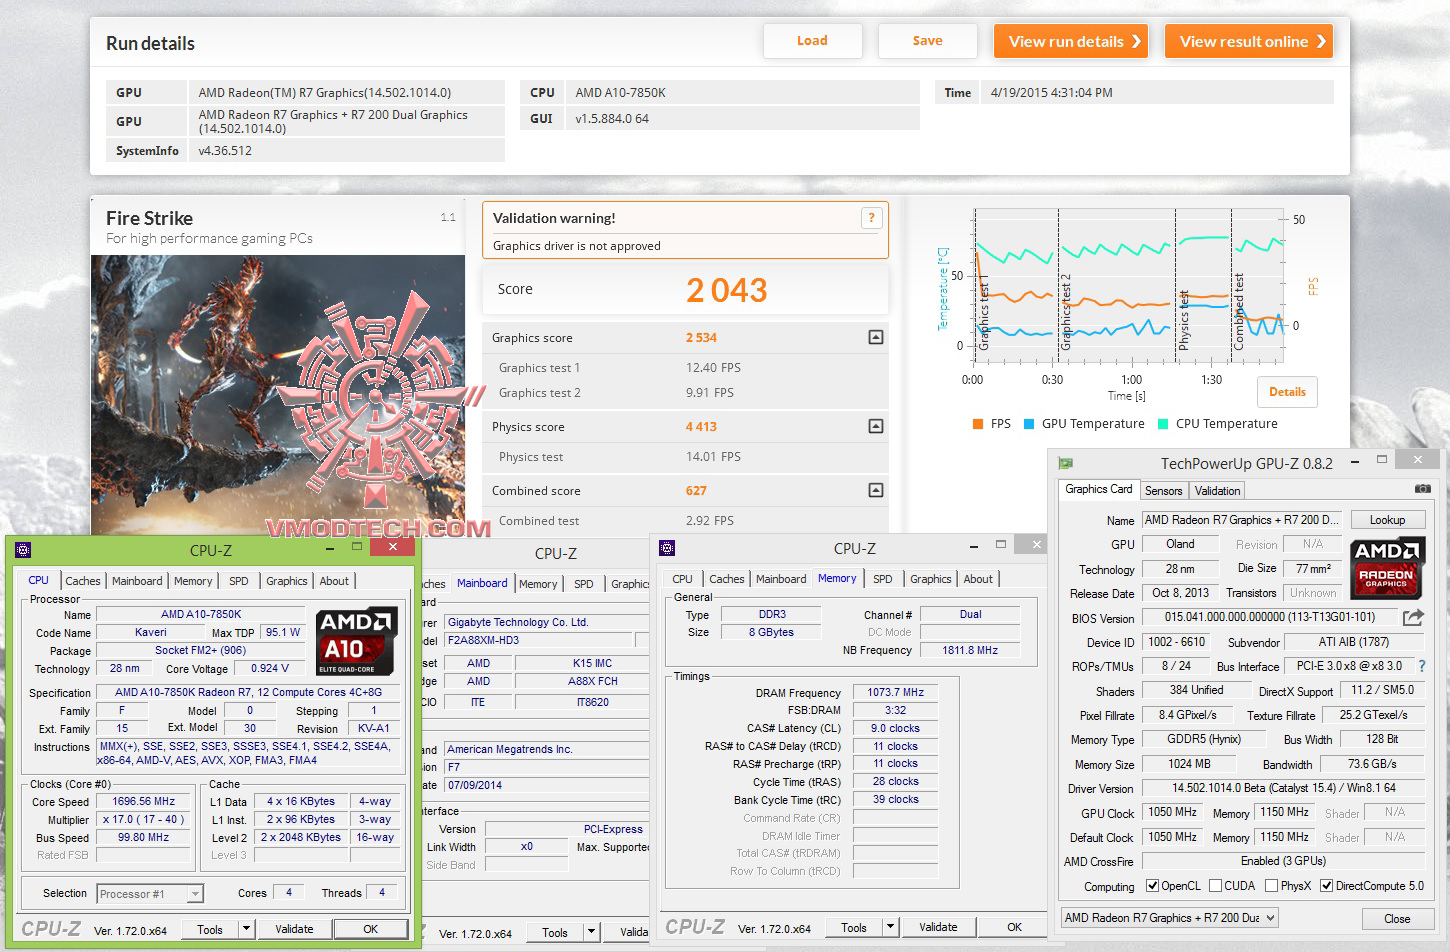Click the Lookup button in GPU-Z

(x=1387, y=520)
